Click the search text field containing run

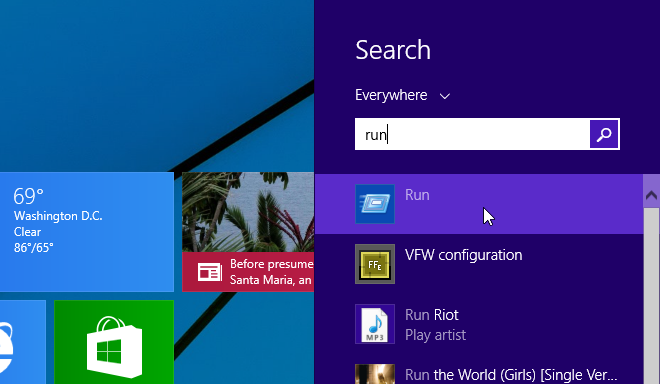coord(472,134)
